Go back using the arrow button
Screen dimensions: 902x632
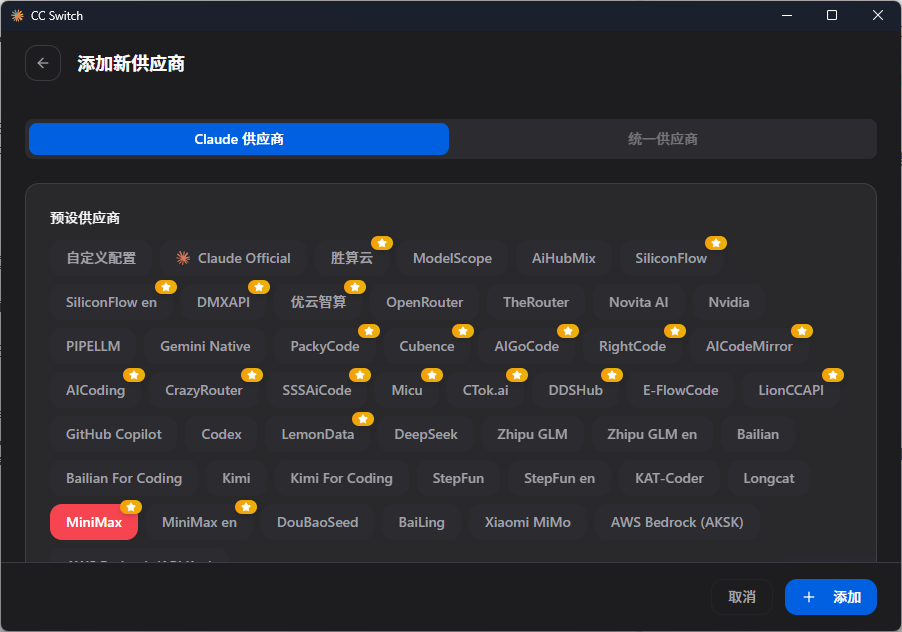point(43,63)
